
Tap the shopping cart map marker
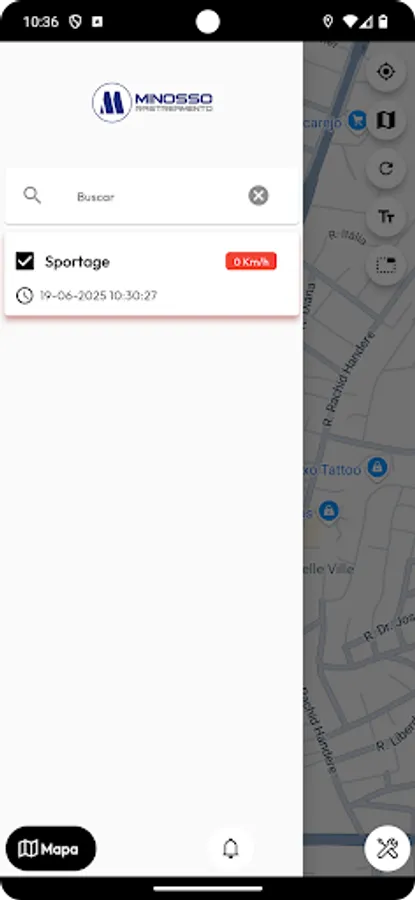click(358, 121)
